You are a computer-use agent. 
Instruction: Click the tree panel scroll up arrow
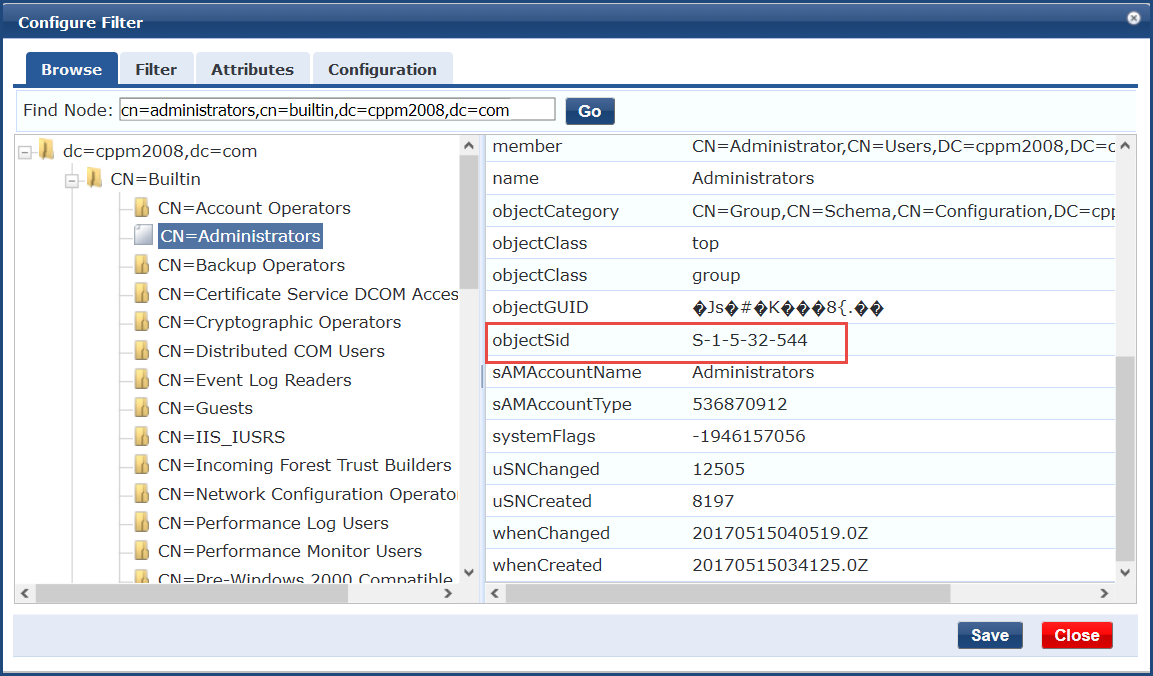click(x=469, y=146)
